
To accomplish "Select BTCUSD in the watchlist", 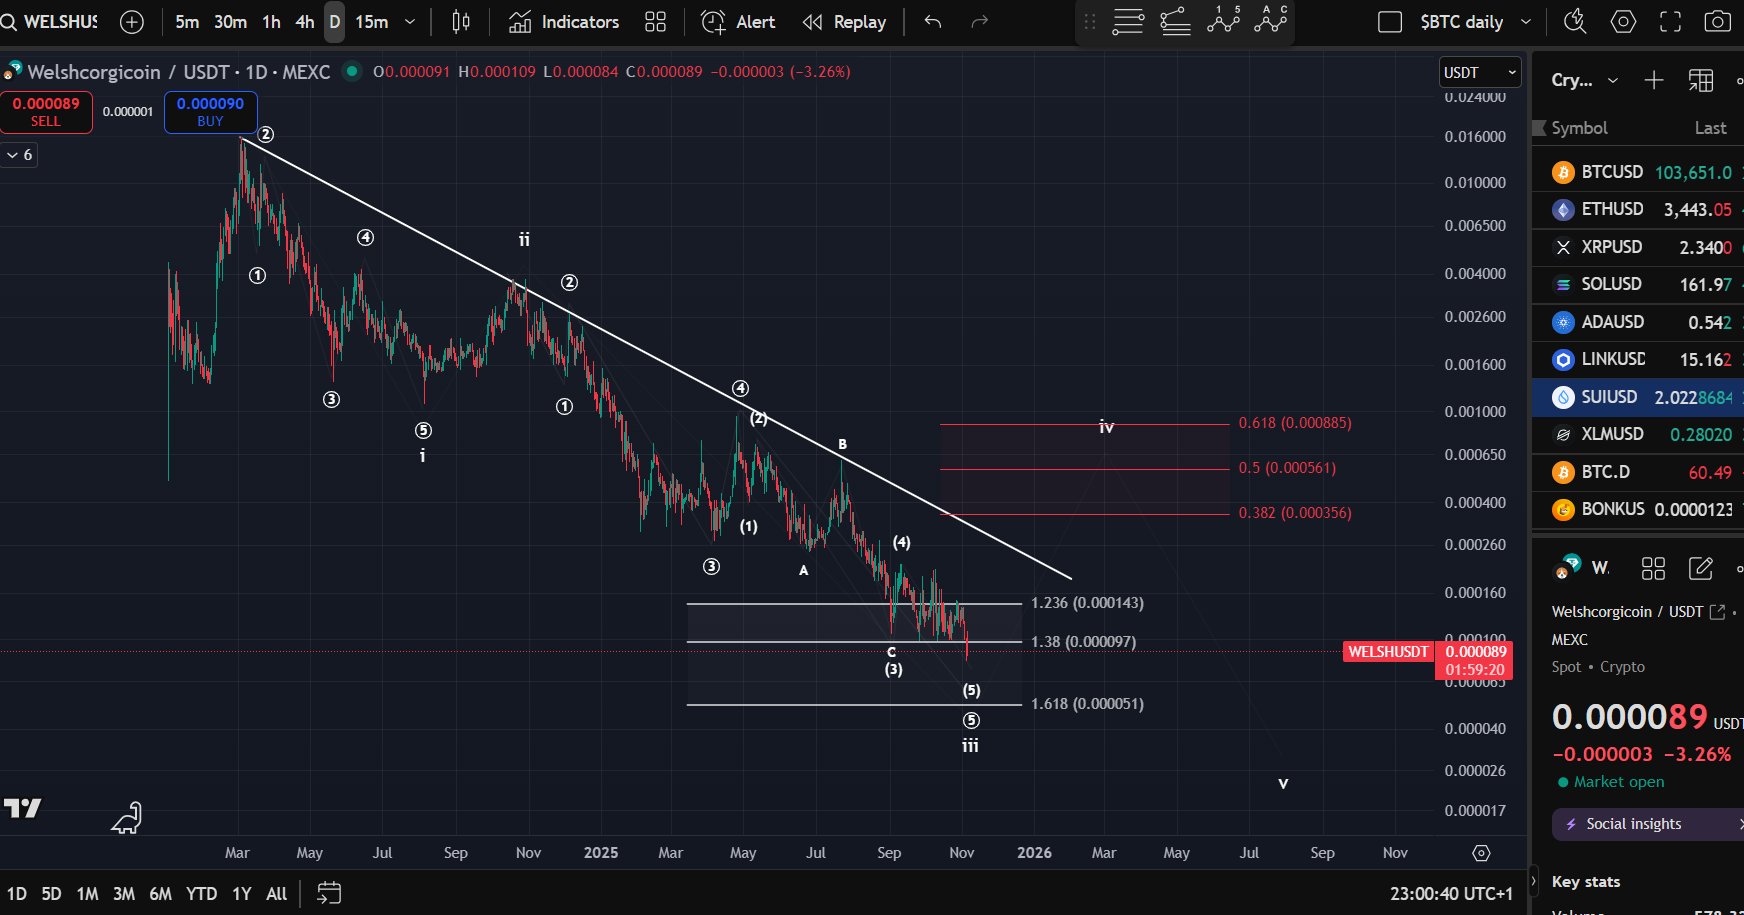I will [x=1638, y=172].
